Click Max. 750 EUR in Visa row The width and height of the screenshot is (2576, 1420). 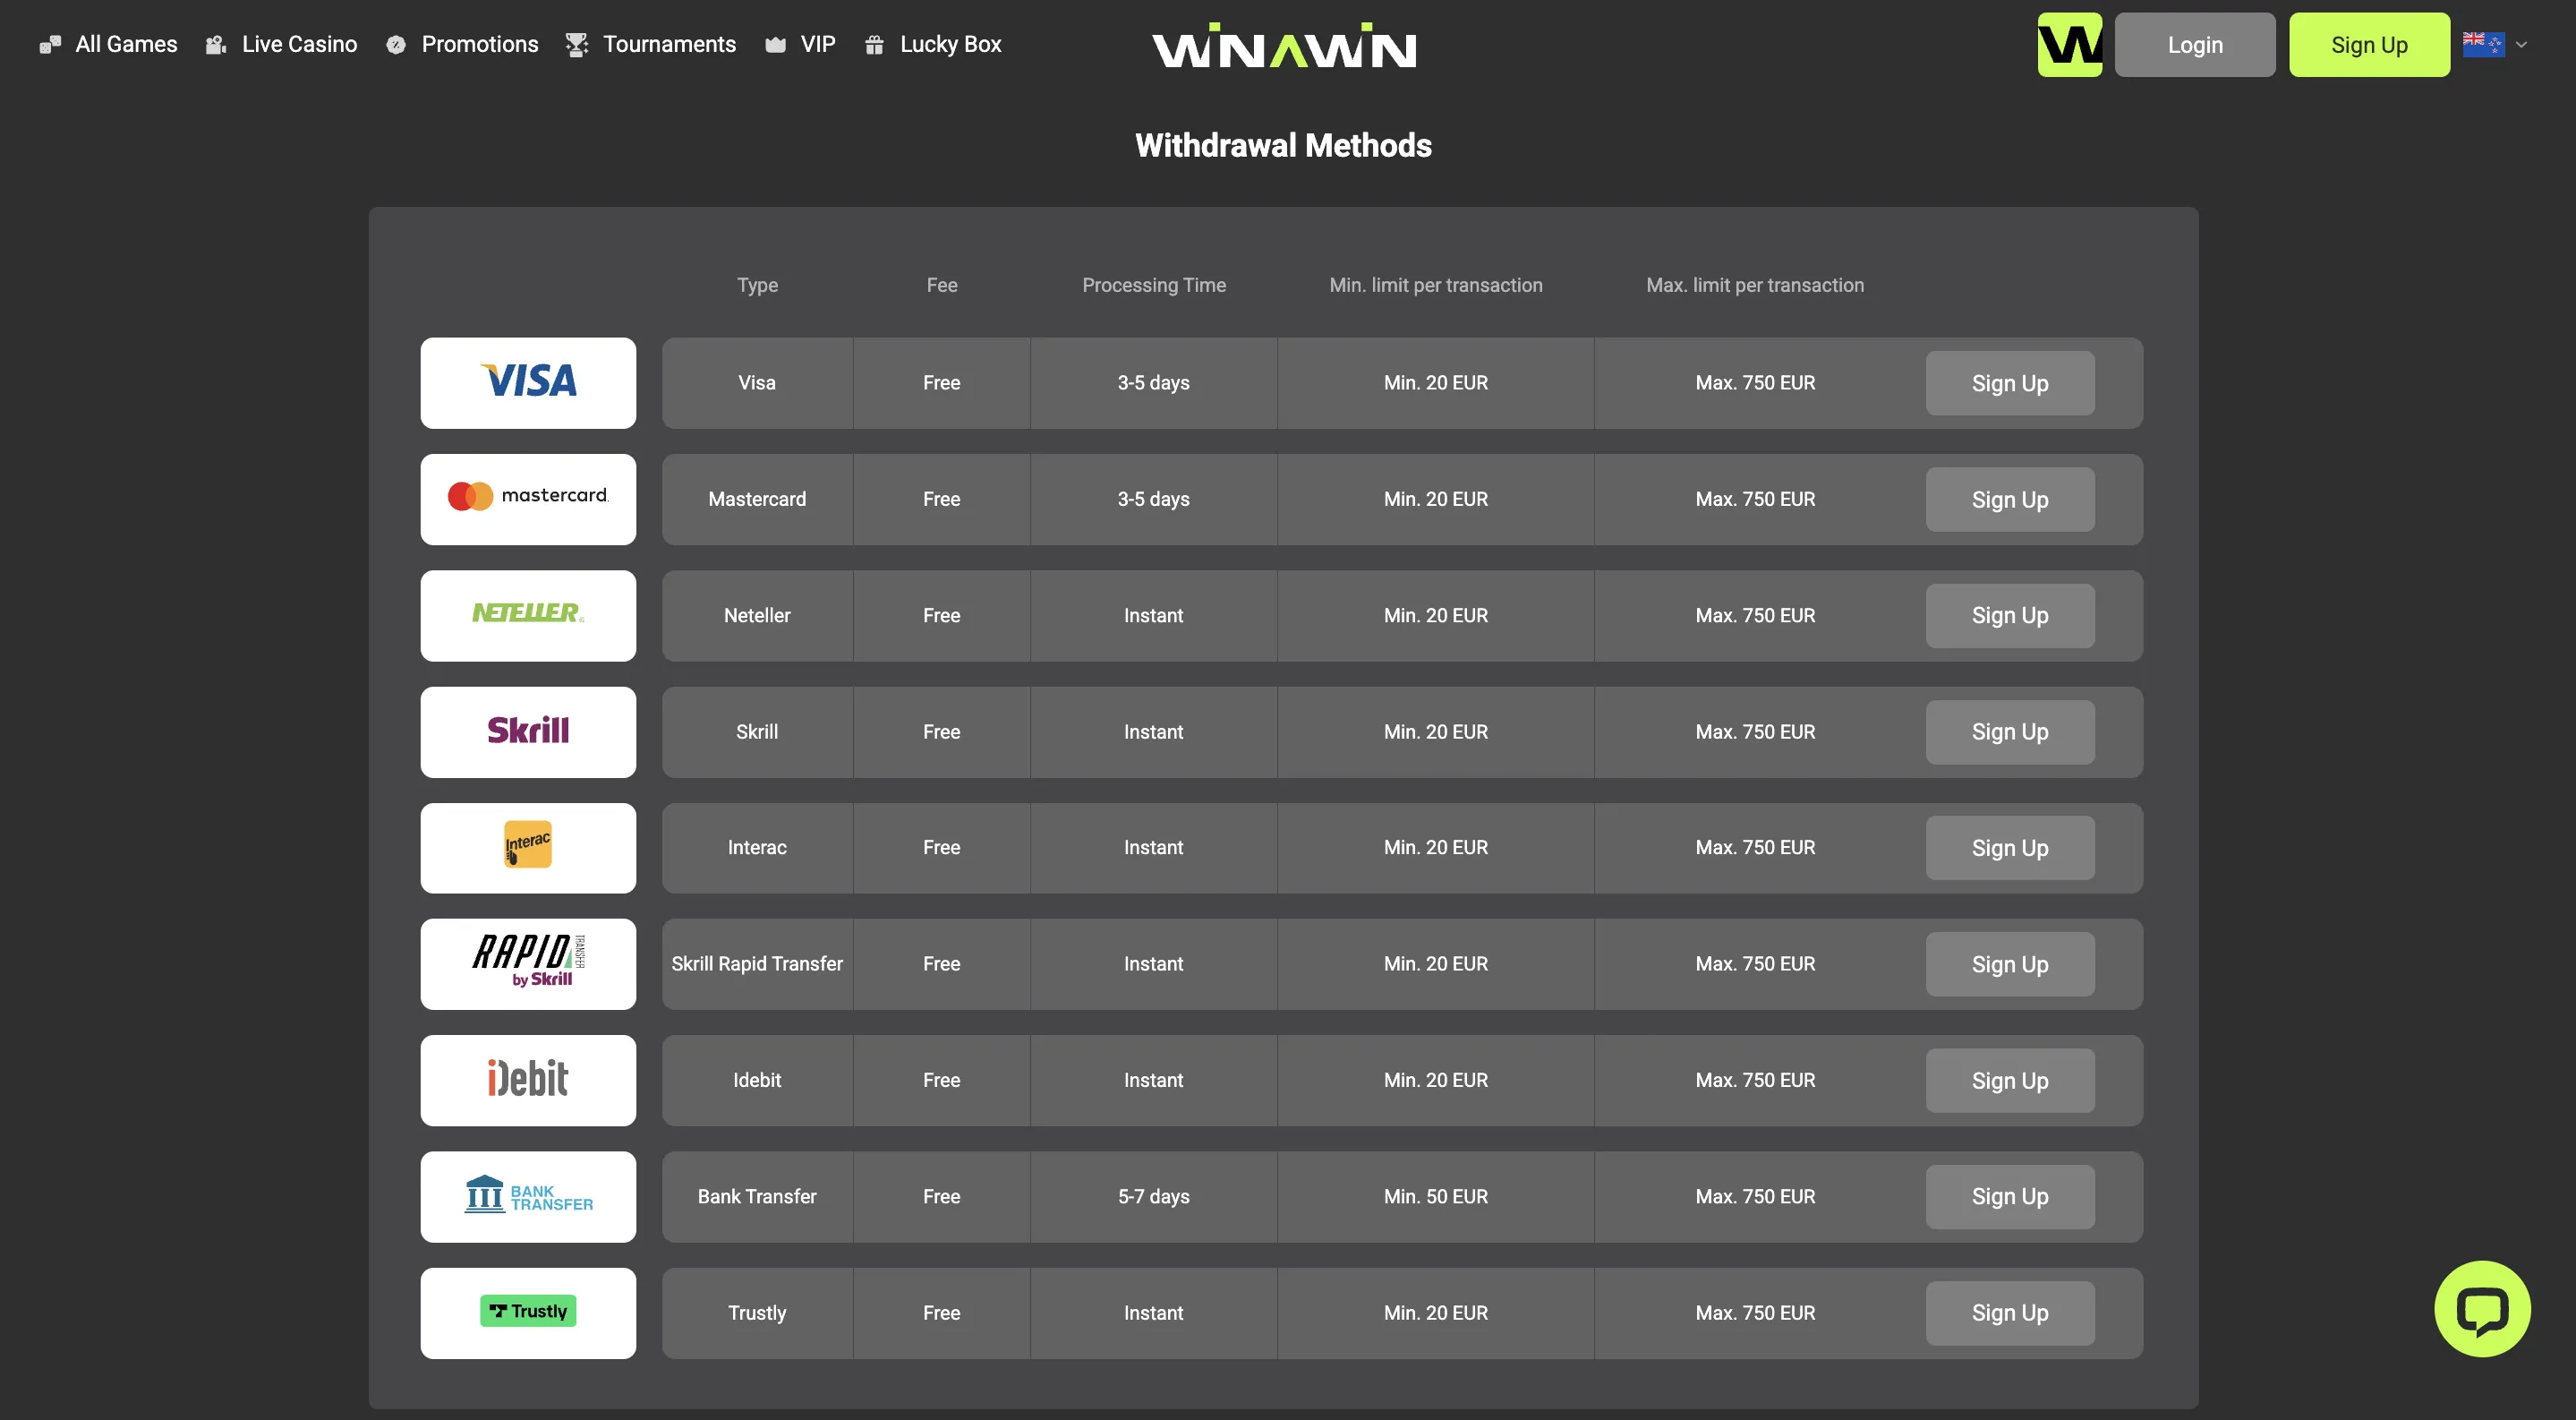pos(1755,383)
